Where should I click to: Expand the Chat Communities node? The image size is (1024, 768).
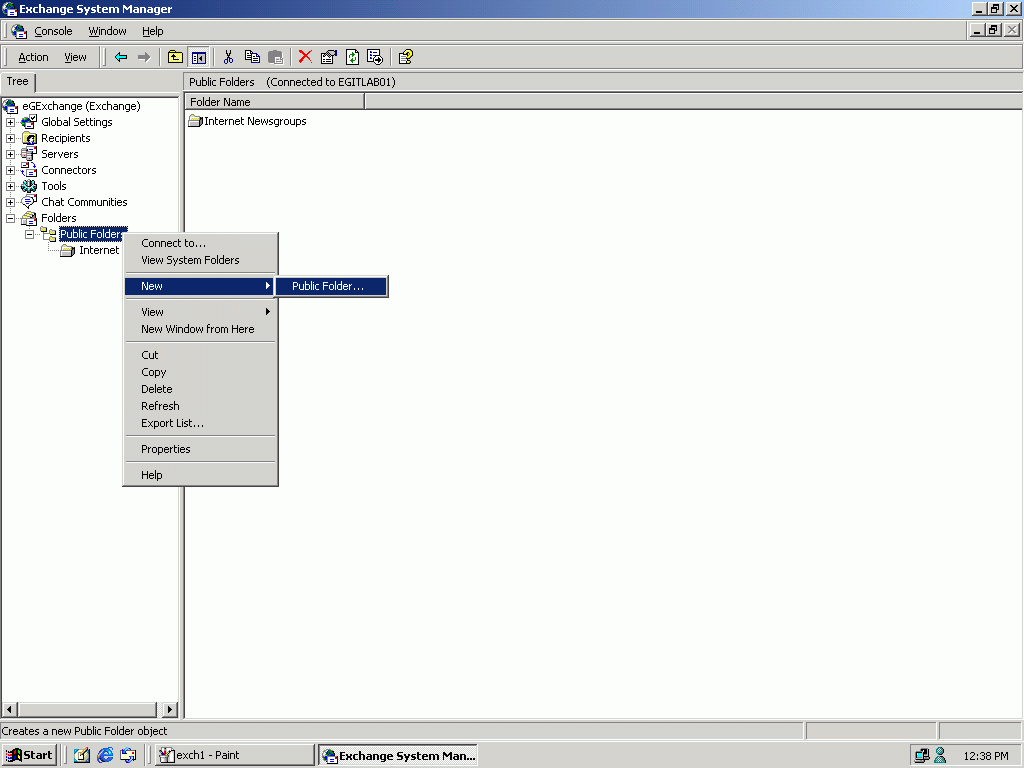(x=10, y=202)
